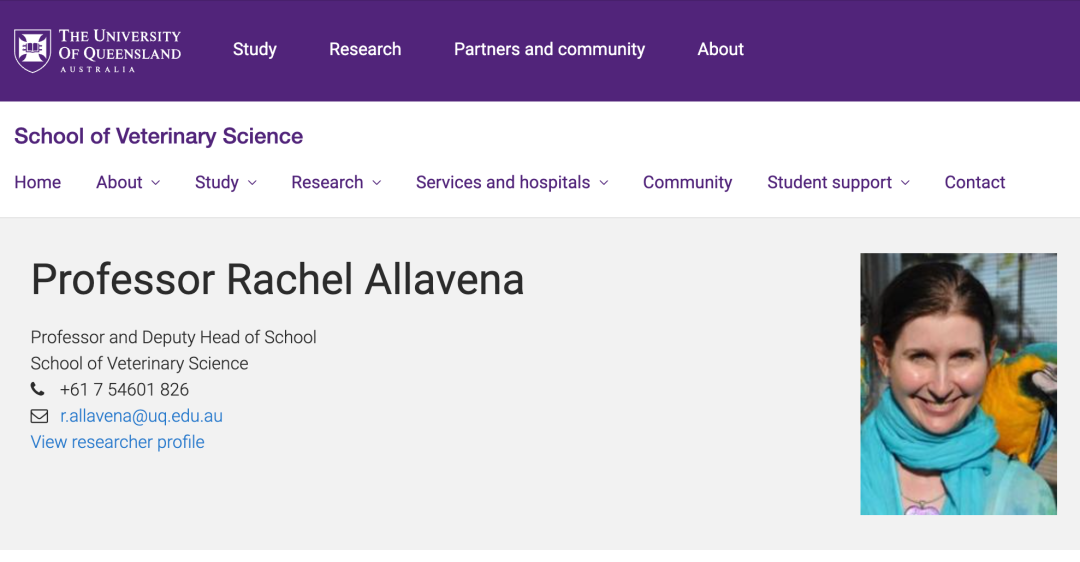Email r.allavena@uq.edu.au link
1080x562 pixels.
(141, 416)
